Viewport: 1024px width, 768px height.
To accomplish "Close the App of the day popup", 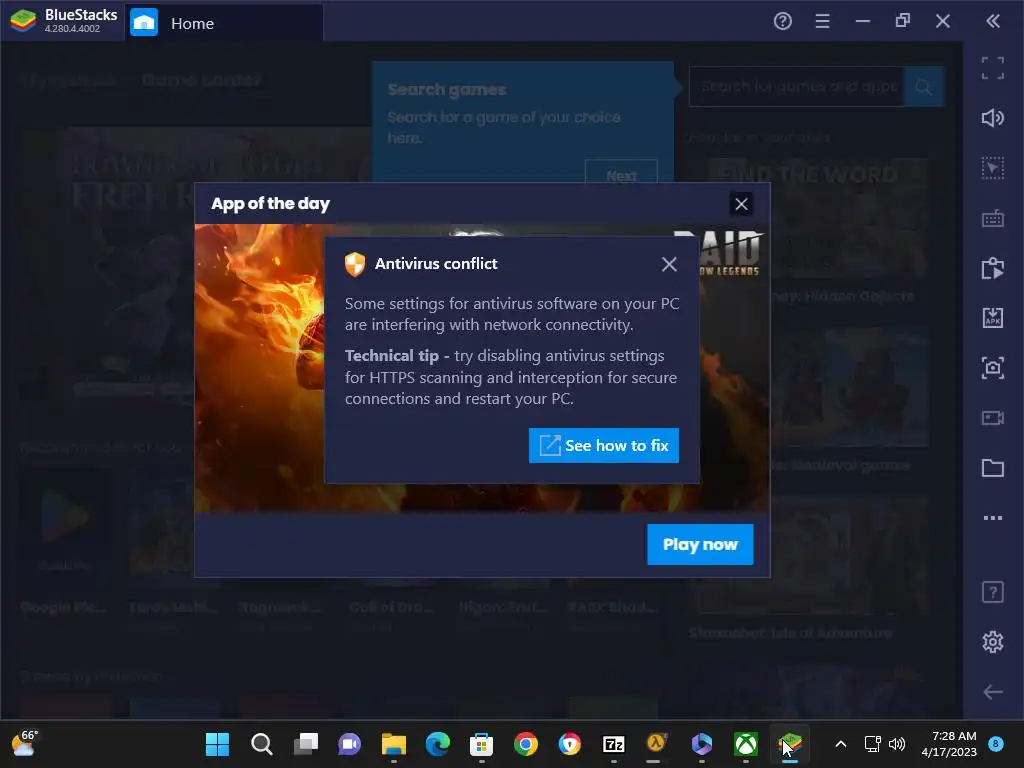I will pyautogui.click(x=741, y=204).
